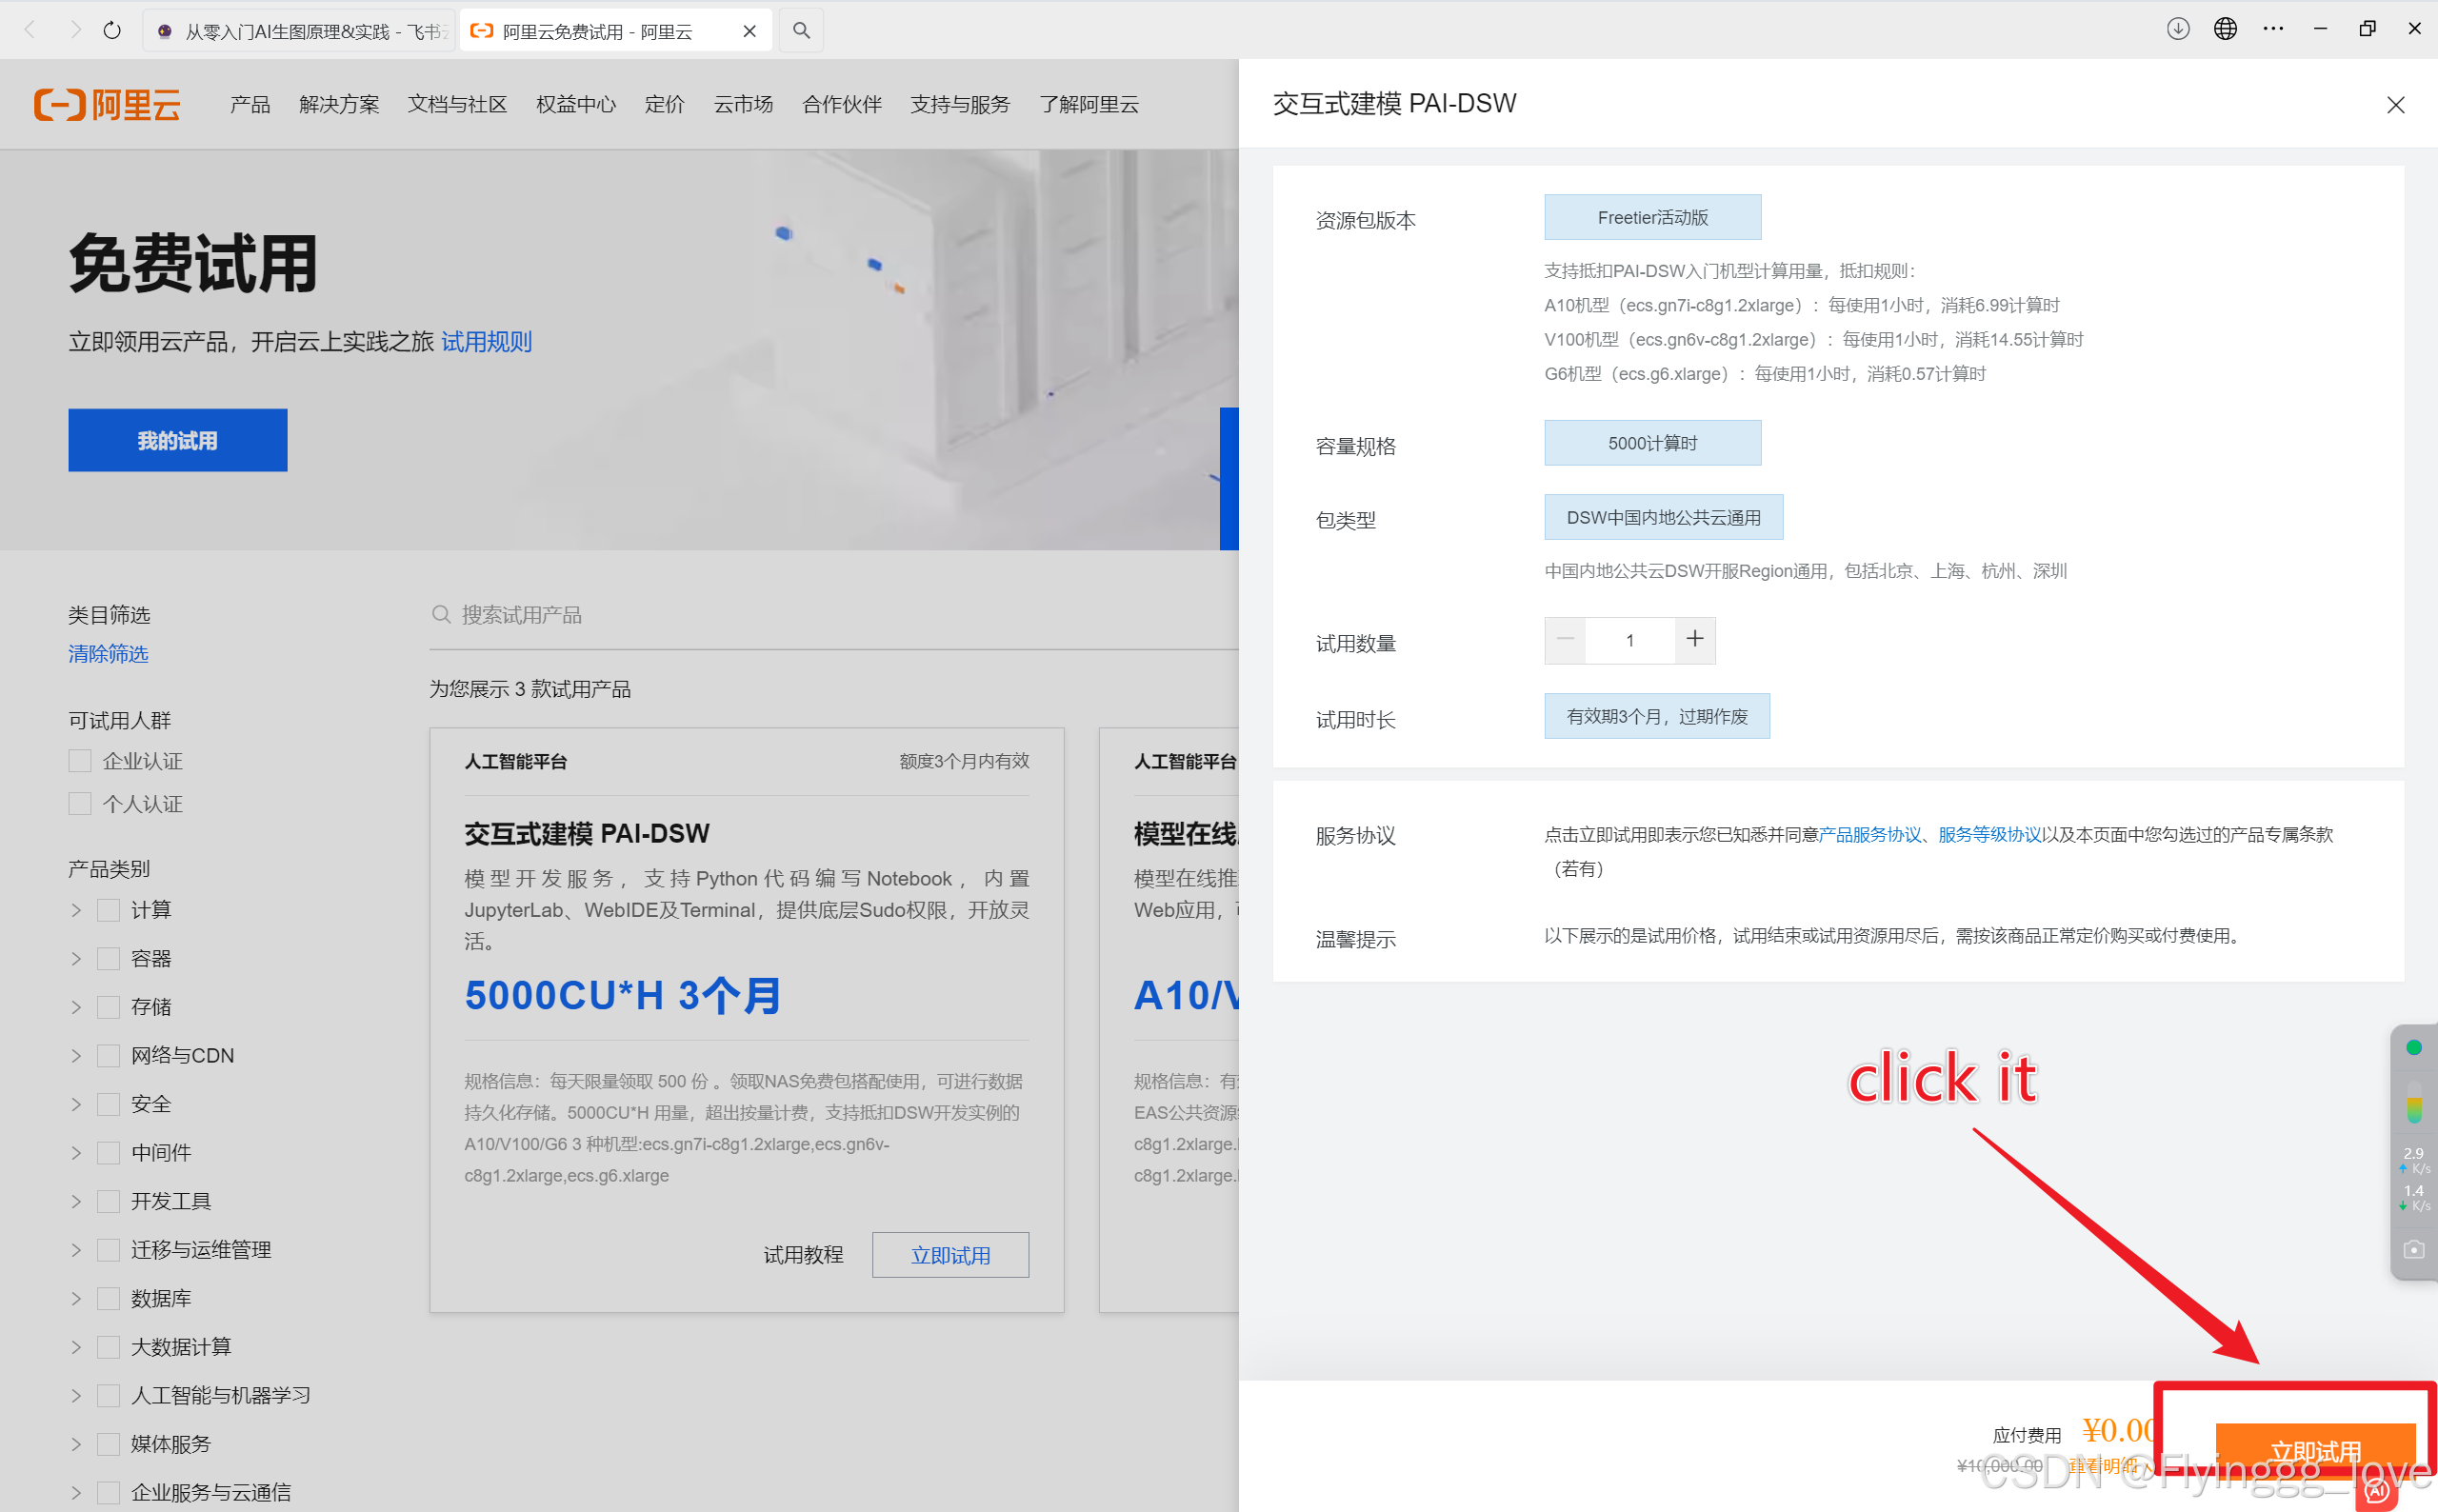Open the 服务等级协议 link
2438x1512 pixels.
point(1990,834)
